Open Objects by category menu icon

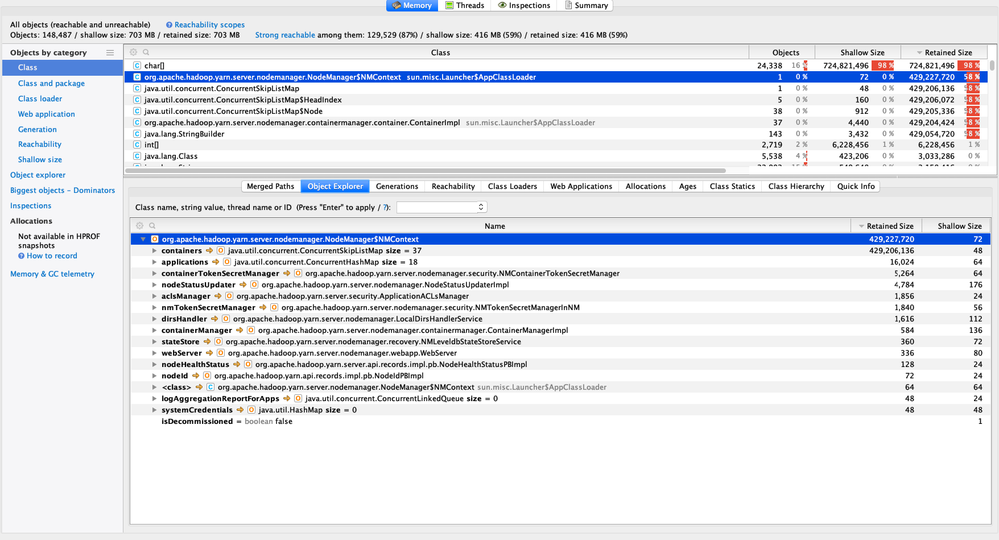tap(110, 53)
